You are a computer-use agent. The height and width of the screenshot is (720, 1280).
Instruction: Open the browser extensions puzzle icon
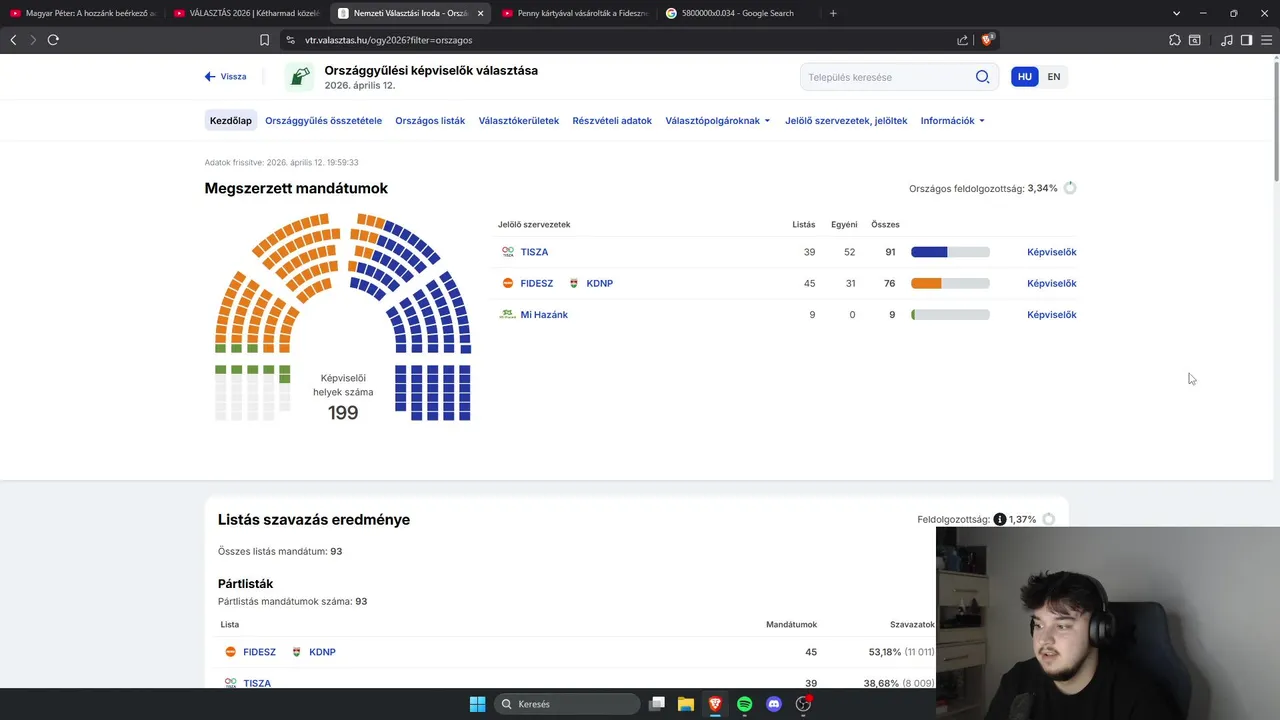(1175, 40)
